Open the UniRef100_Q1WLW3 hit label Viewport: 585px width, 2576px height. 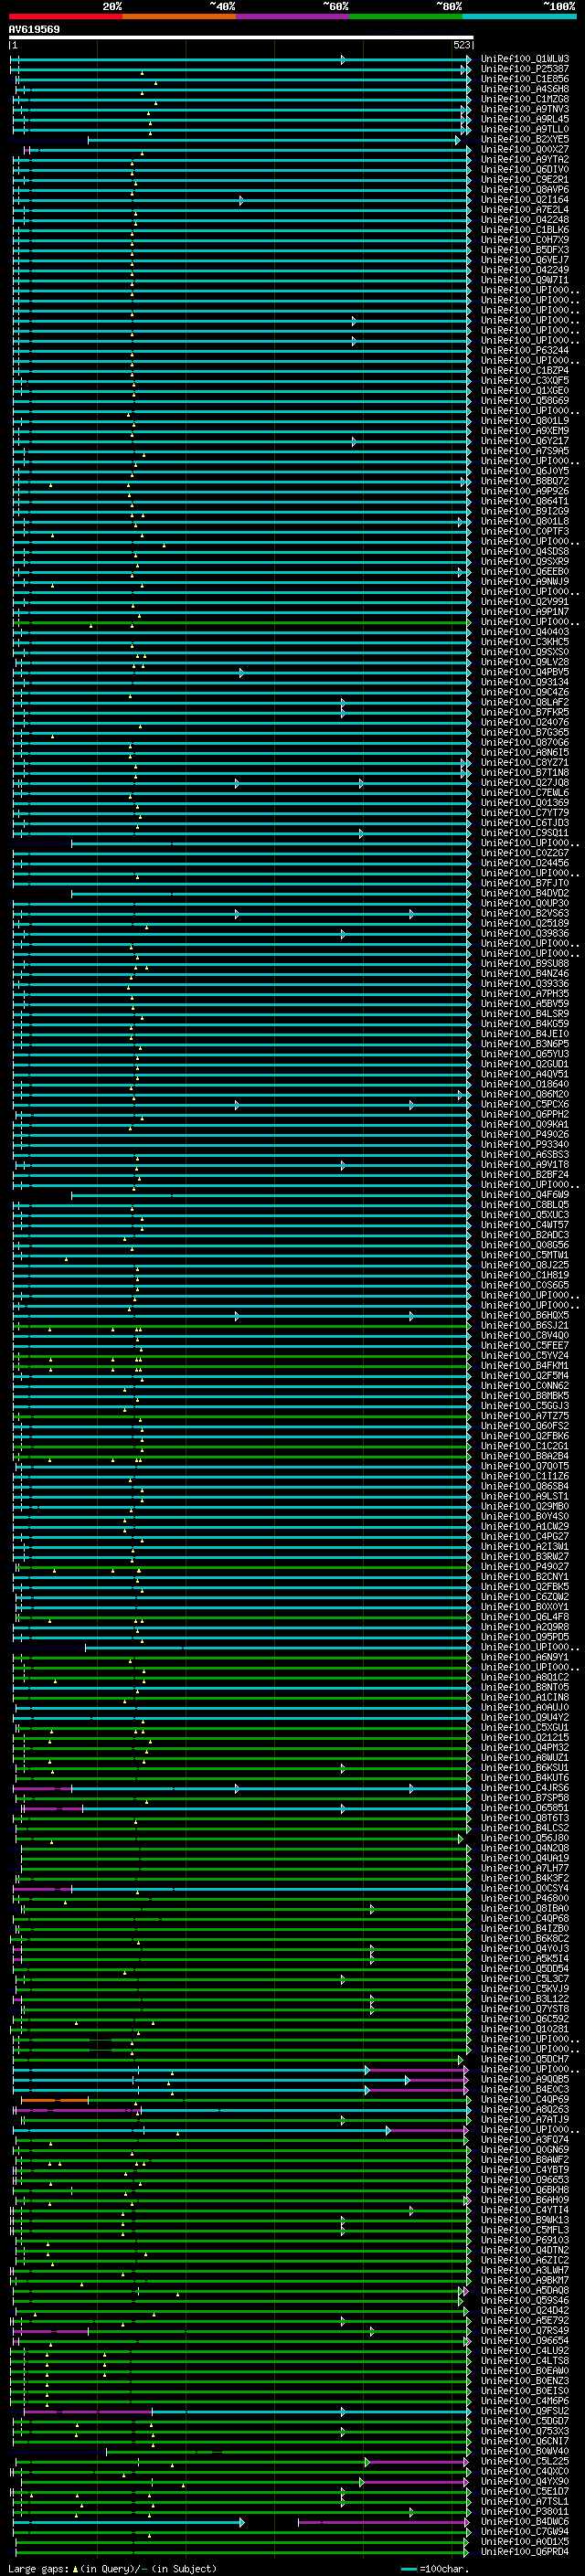pos(524,59)
